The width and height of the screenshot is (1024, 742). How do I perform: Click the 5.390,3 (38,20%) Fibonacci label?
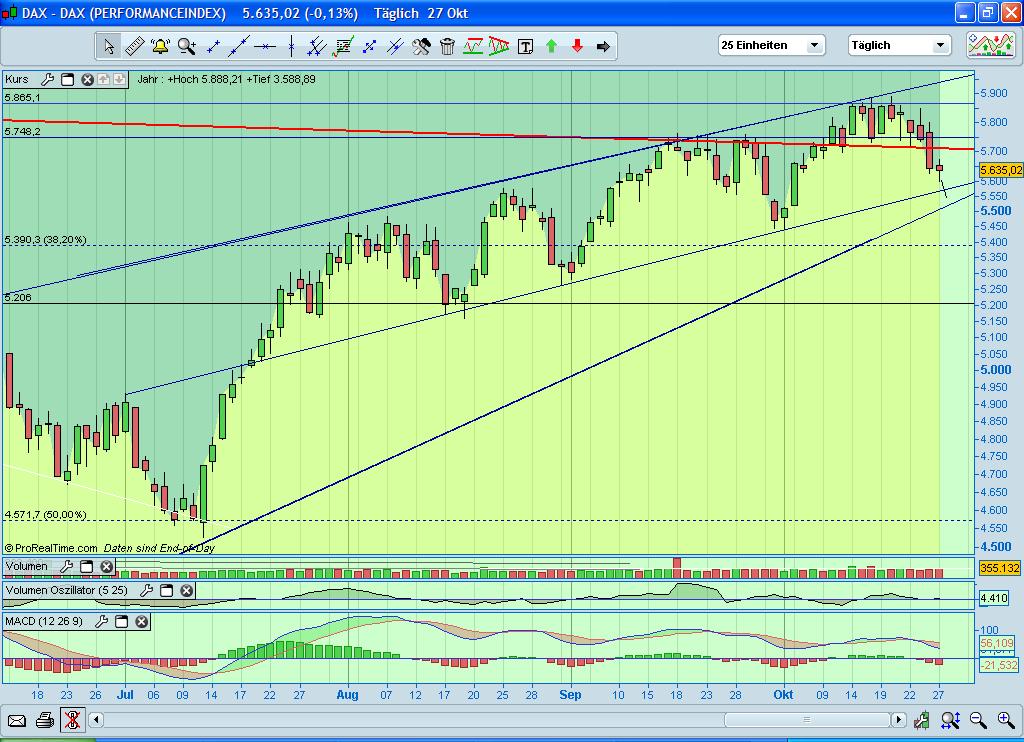(45, 240)
